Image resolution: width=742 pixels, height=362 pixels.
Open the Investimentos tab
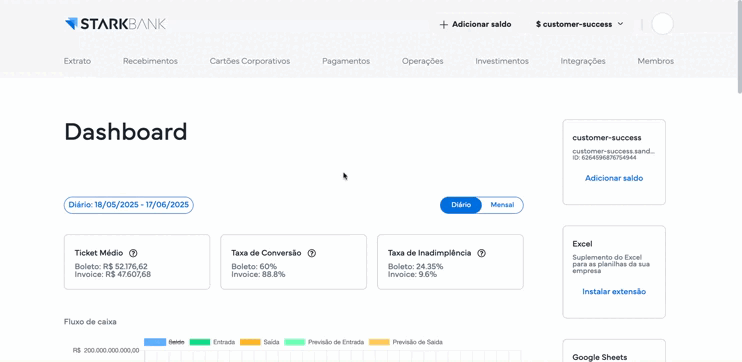pos(502,61)
